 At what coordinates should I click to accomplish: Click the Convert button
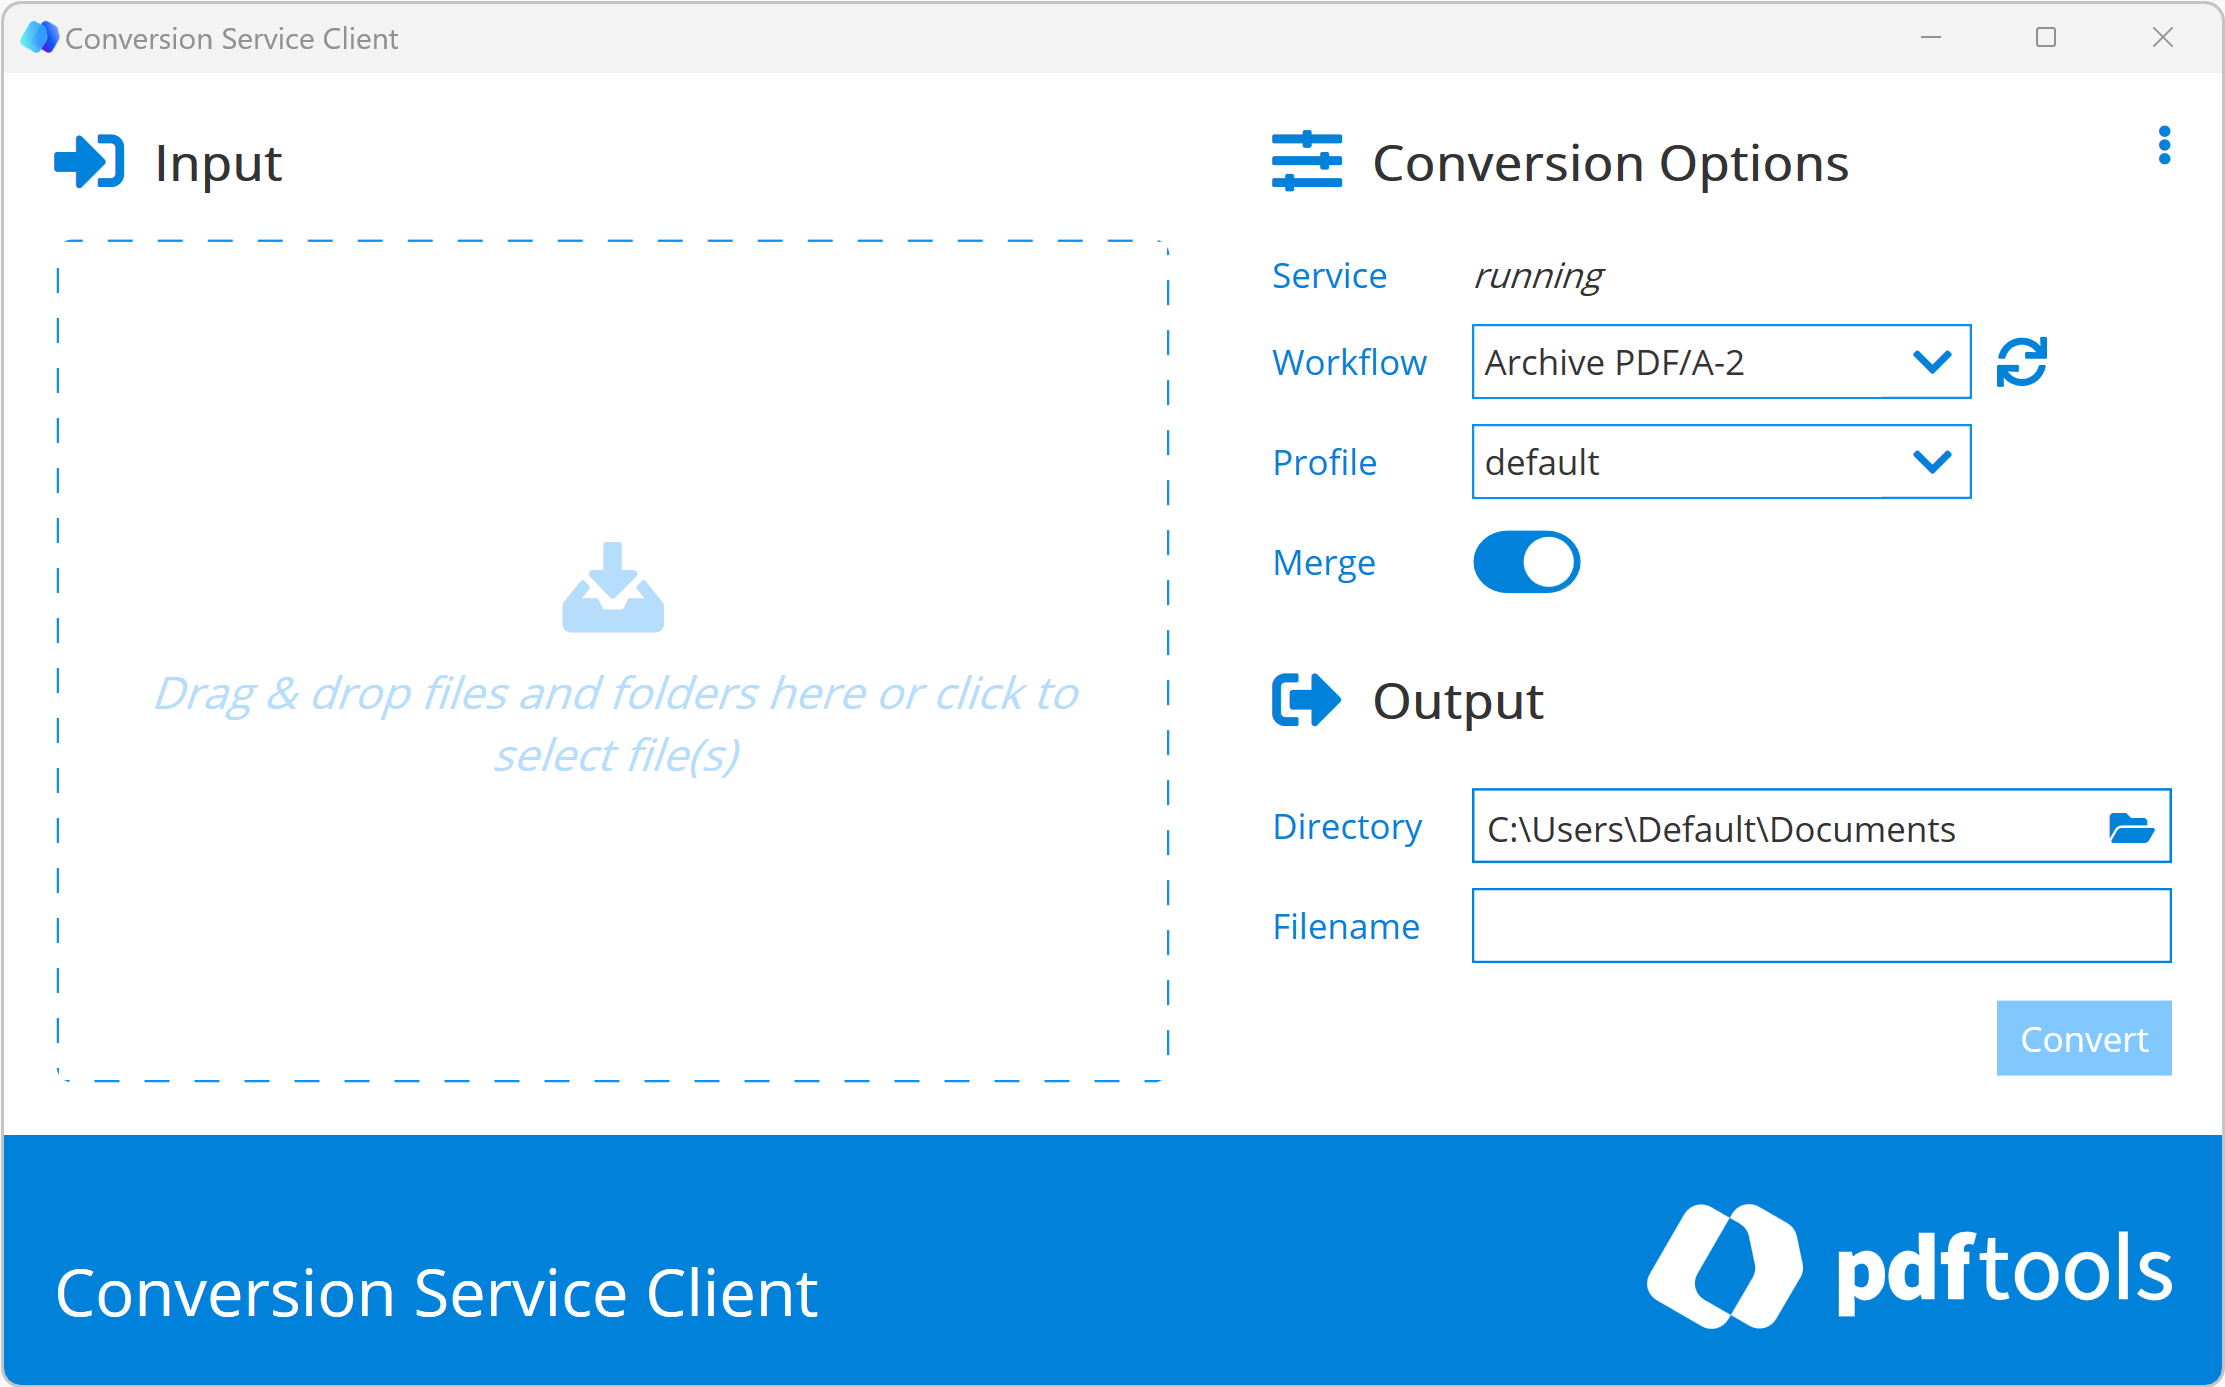click(2083, 1037)
